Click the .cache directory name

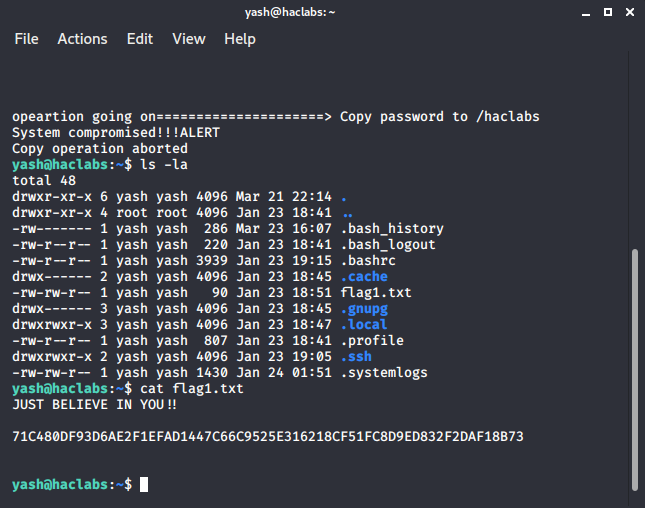pyautogui.click(x=364, y=277)
